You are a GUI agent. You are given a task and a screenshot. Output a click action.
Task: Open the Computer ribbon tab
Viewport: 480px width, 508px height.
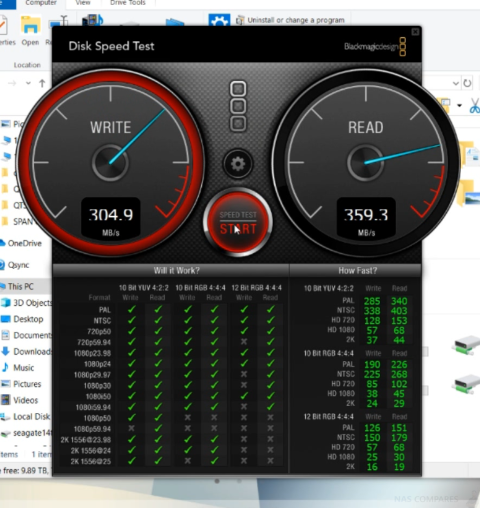(x=41, y=3)
